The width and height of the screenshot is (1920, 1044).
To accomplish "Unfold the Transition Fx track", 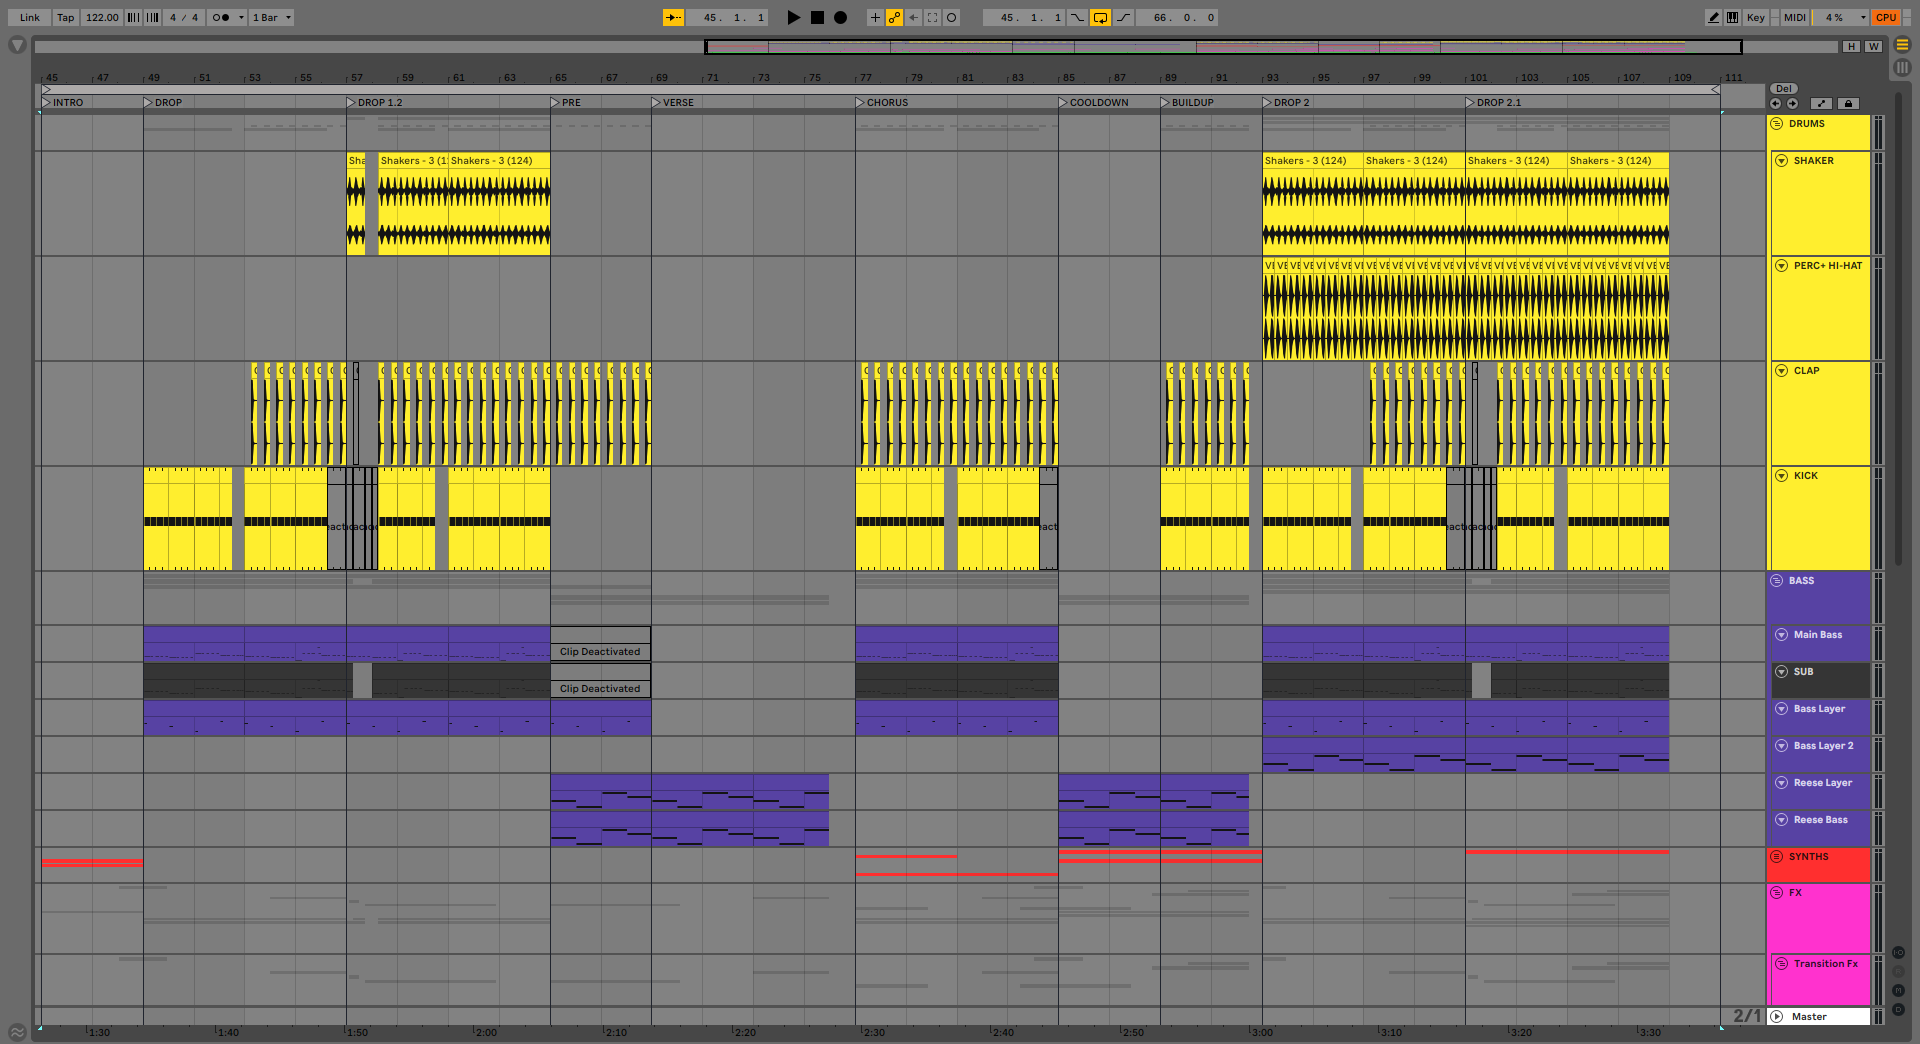I will pyautogui.click(x=1781, y=964).
